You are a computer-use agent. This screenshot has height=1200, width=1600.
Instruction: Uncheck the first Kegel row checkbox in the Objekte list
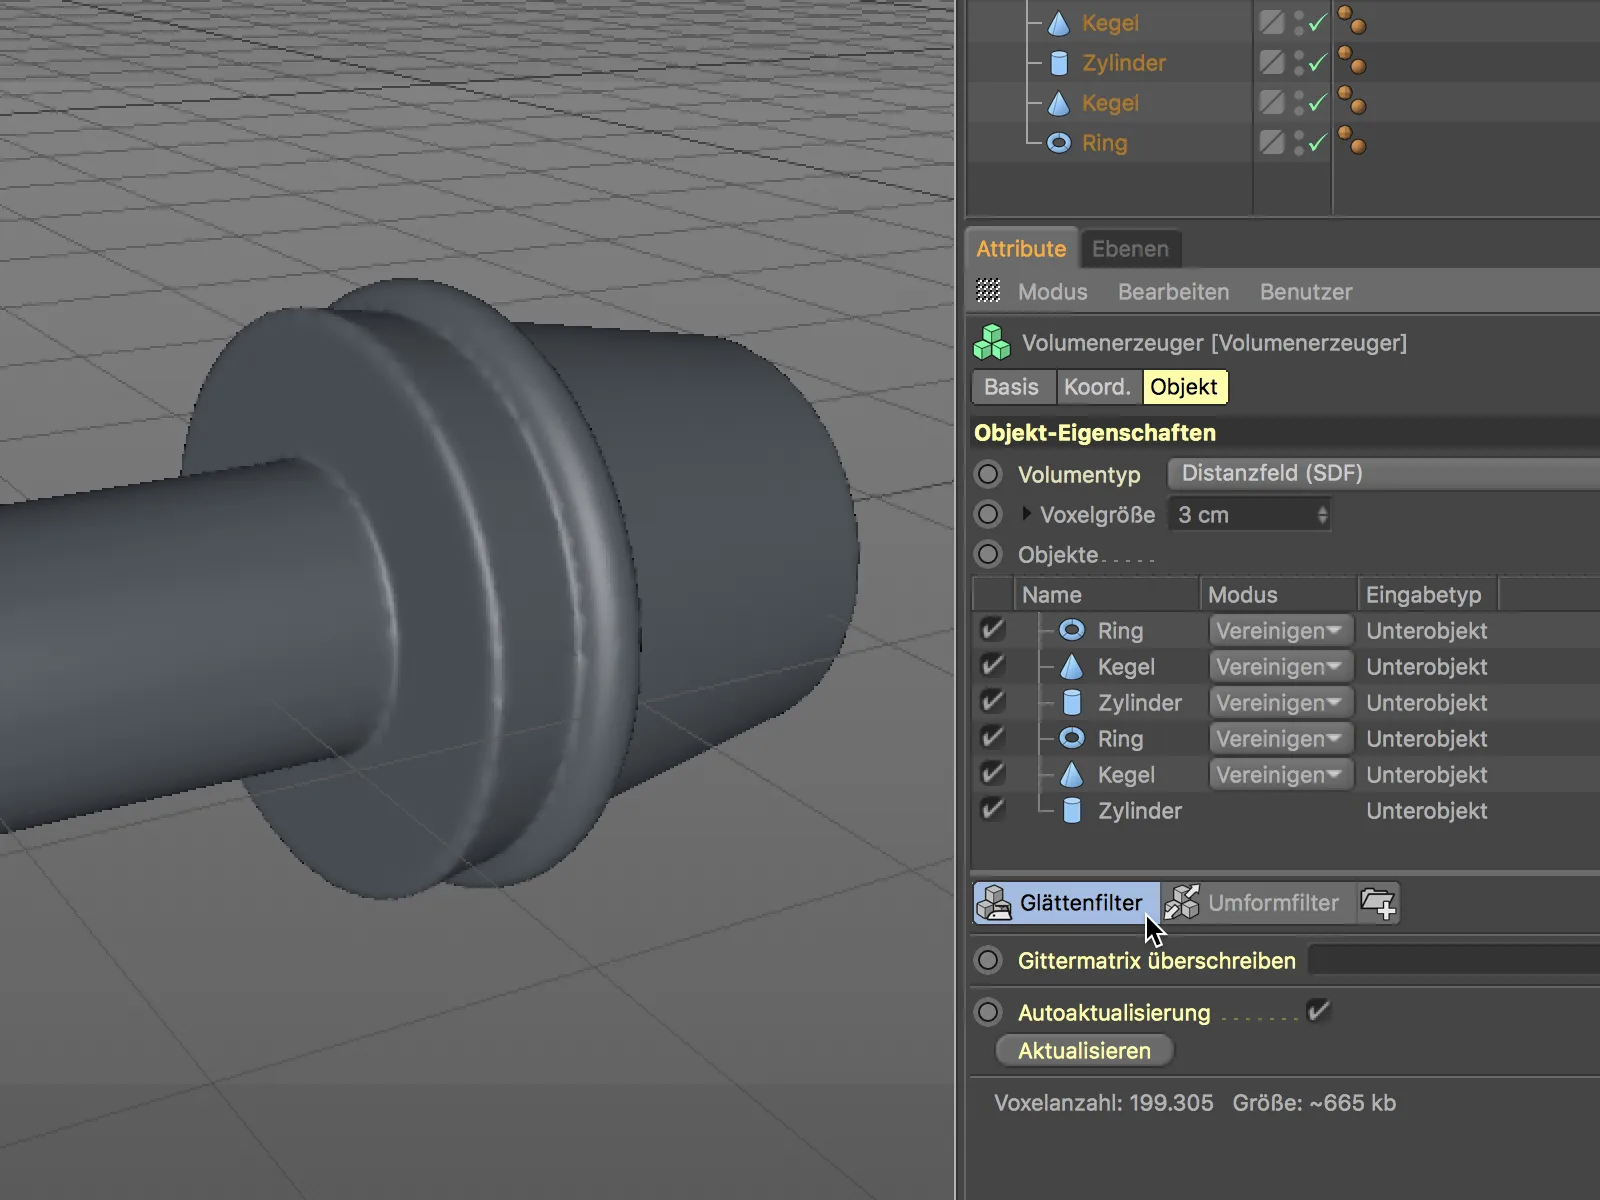(992, 666)
